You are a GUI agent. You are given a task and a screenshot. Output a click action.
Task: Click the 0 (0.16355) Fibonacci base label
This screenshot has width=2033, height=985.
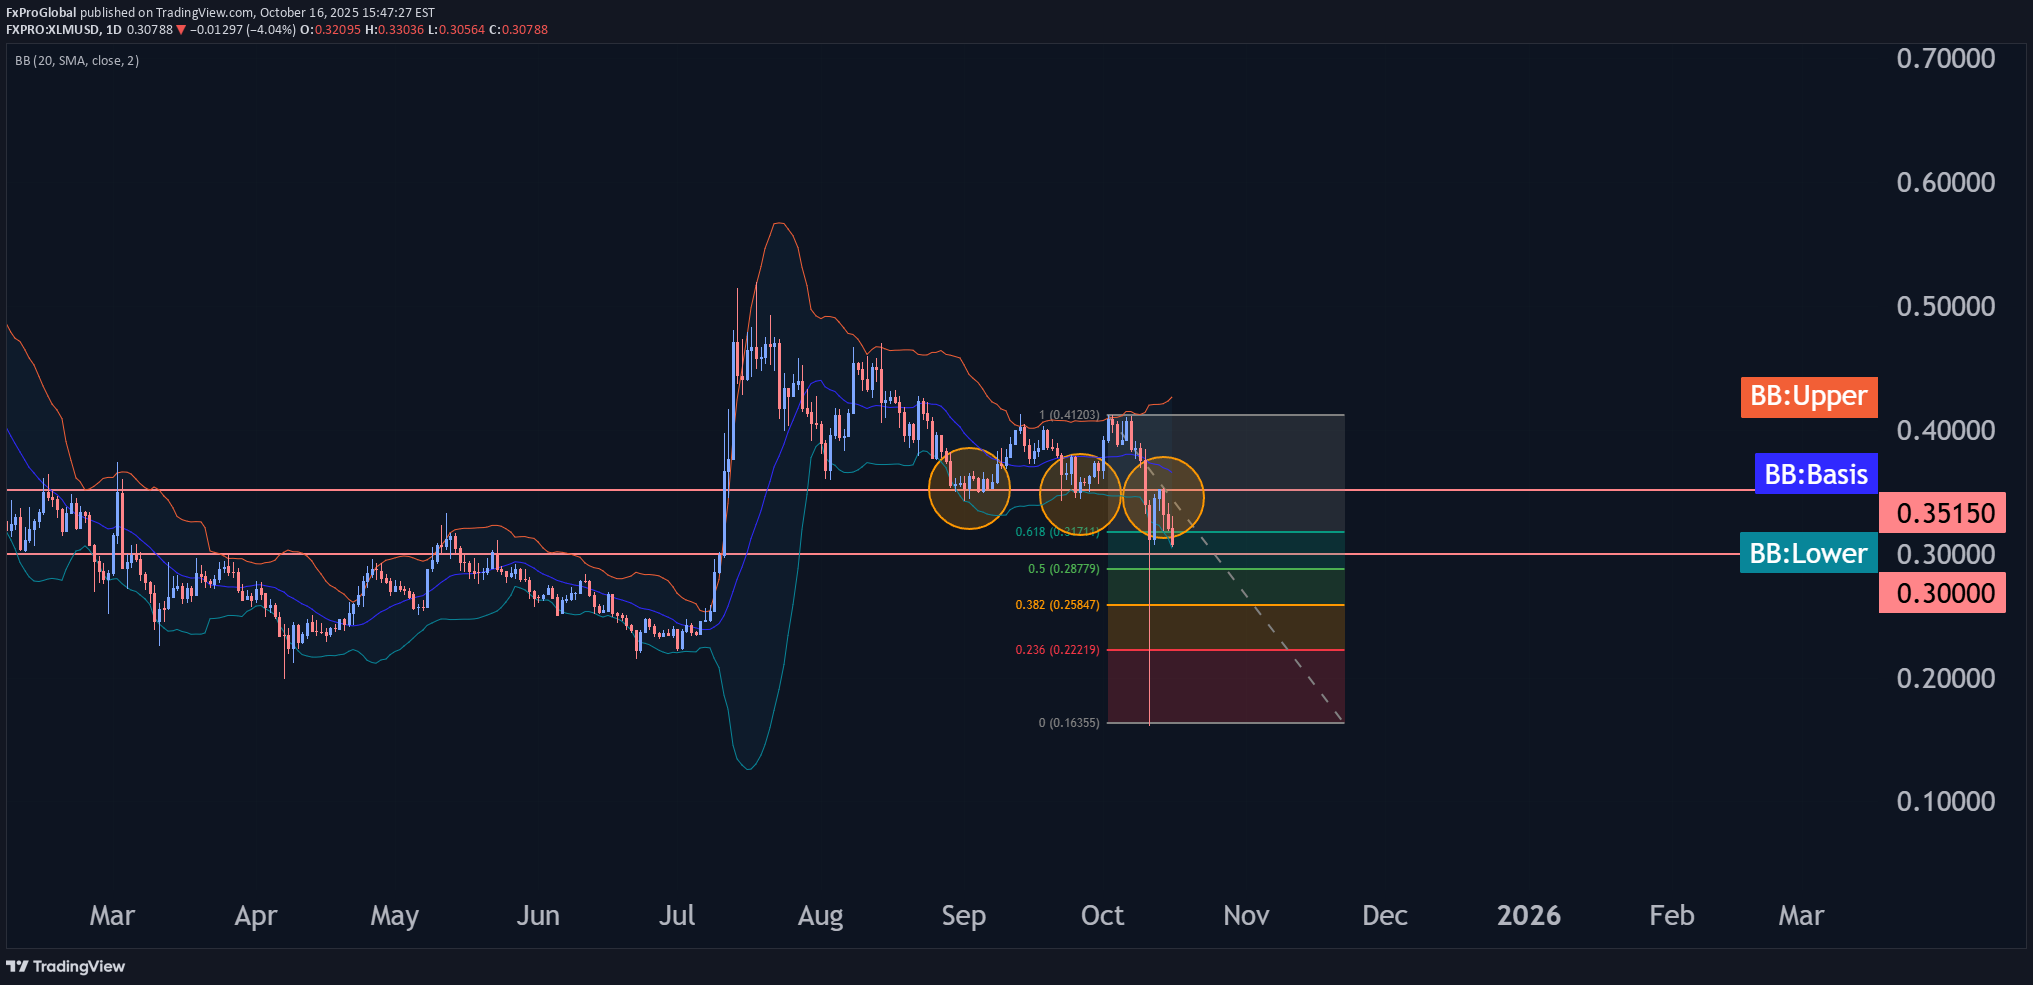pos(1068,723)
